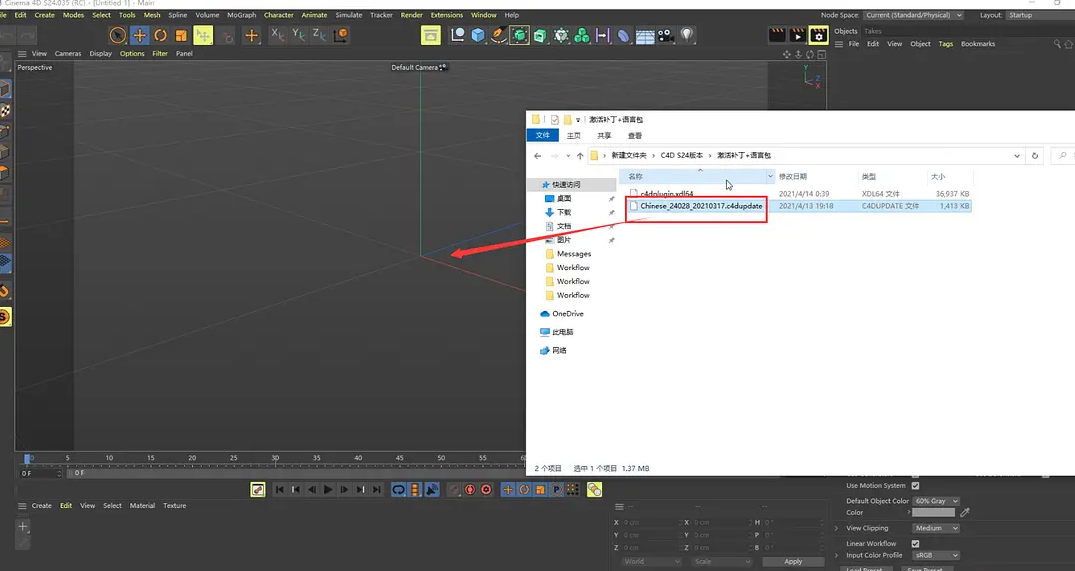This screenshot has height=571, width=1075.
Task: Click the Asset Browser yellow icon
Action: [431, 35]
